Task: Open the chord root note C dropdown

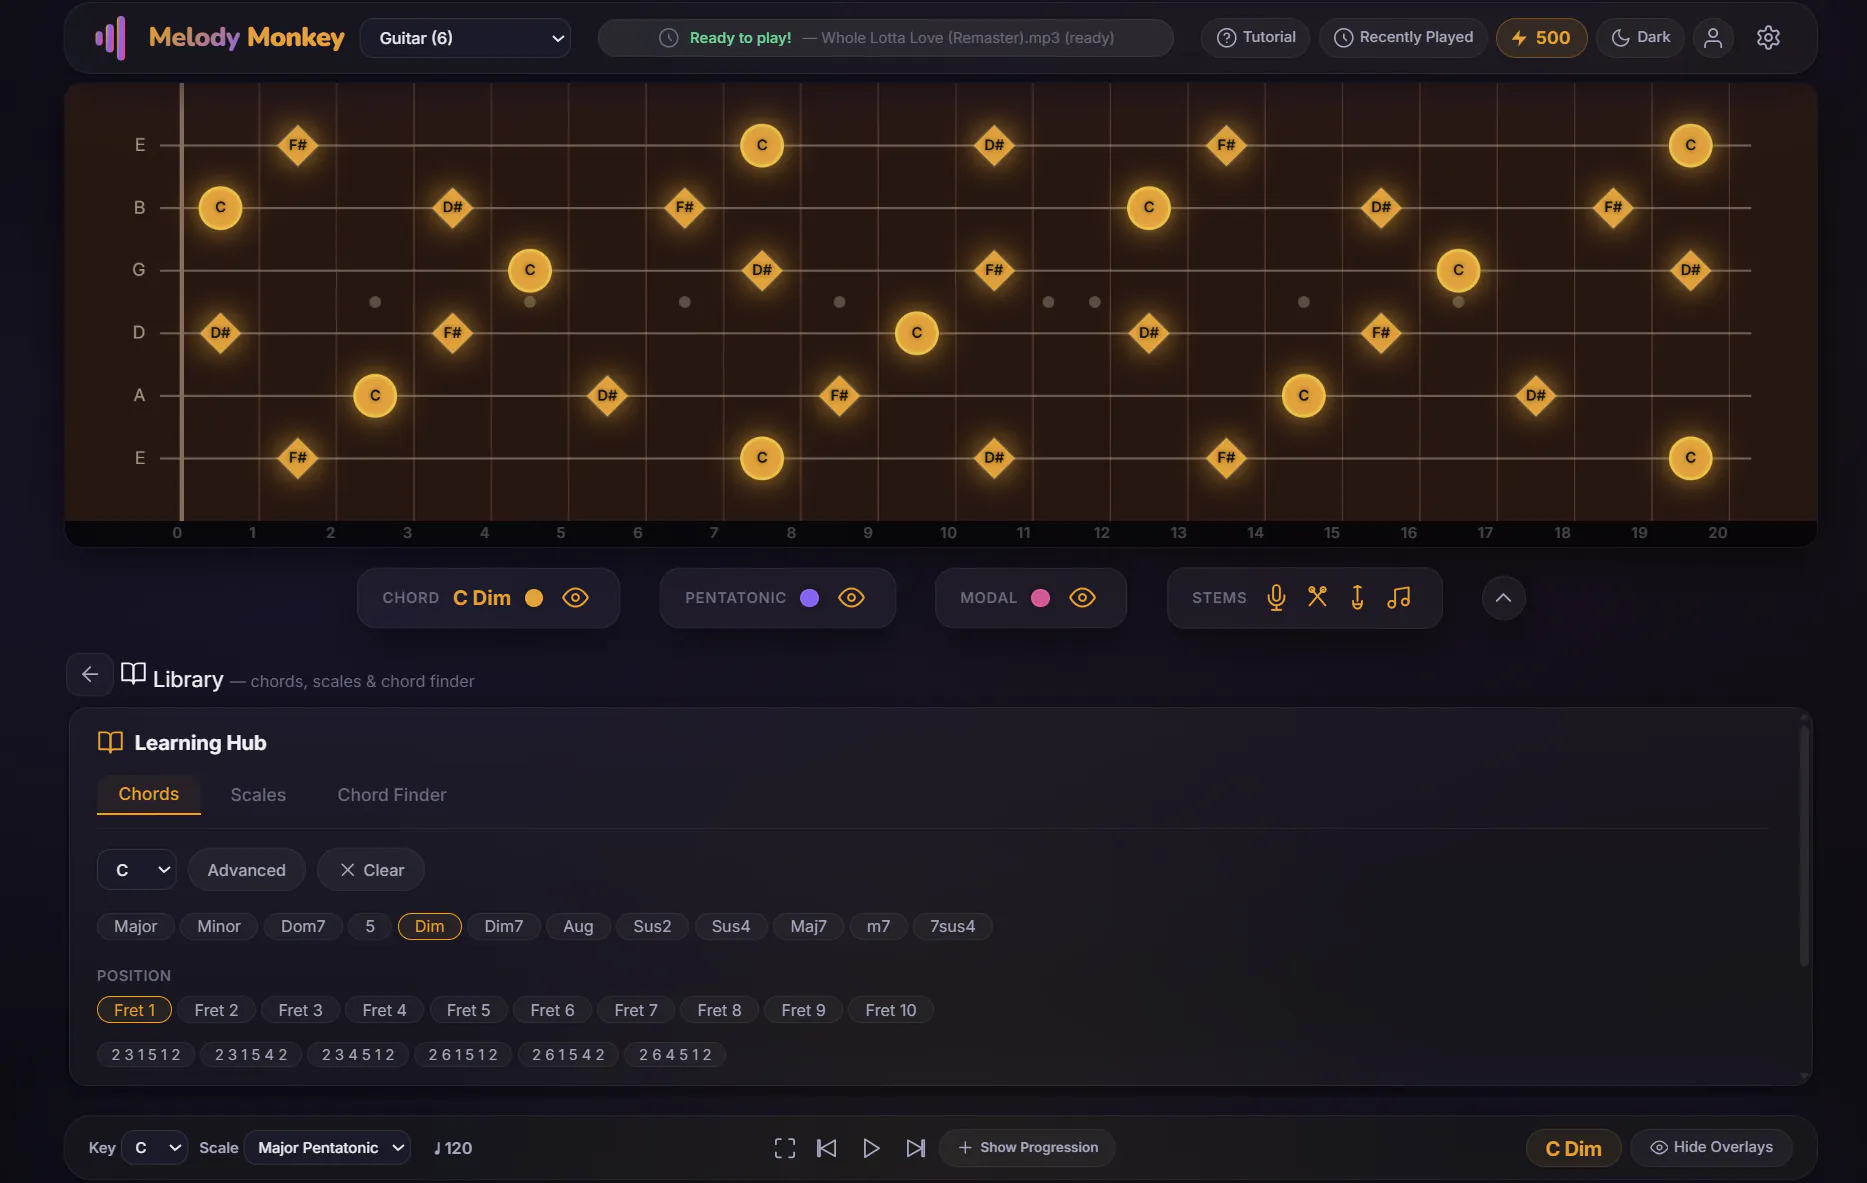Action: point(137,870)
